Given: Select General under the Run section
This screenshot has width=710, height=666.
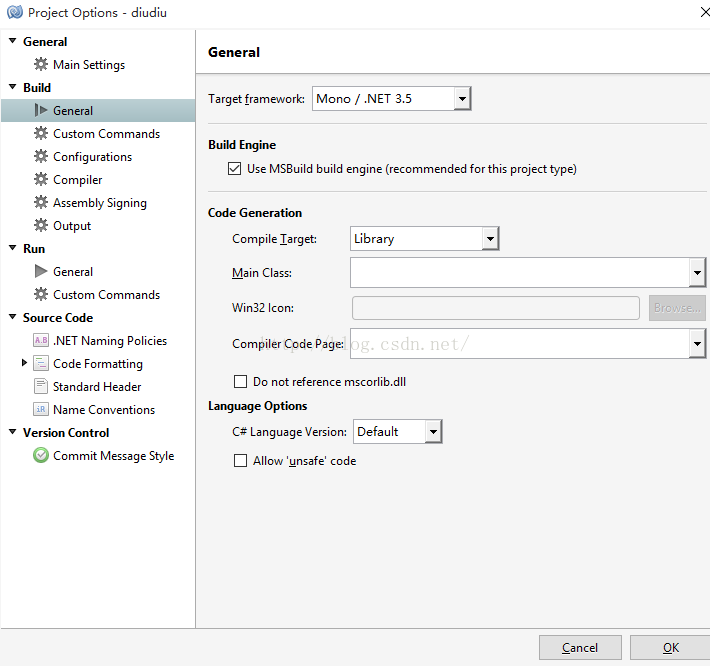Looking at the screenshot, I should [73, 272].
